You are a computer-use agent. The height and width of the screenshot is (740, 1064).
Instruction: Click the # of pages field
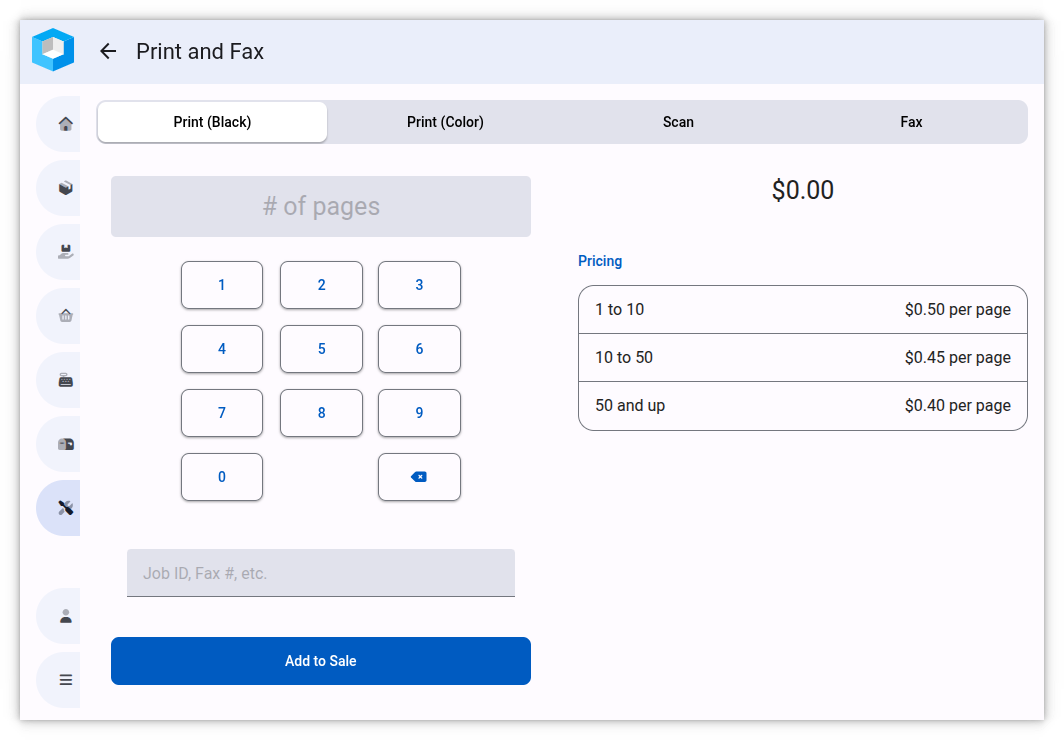(320, 207)
